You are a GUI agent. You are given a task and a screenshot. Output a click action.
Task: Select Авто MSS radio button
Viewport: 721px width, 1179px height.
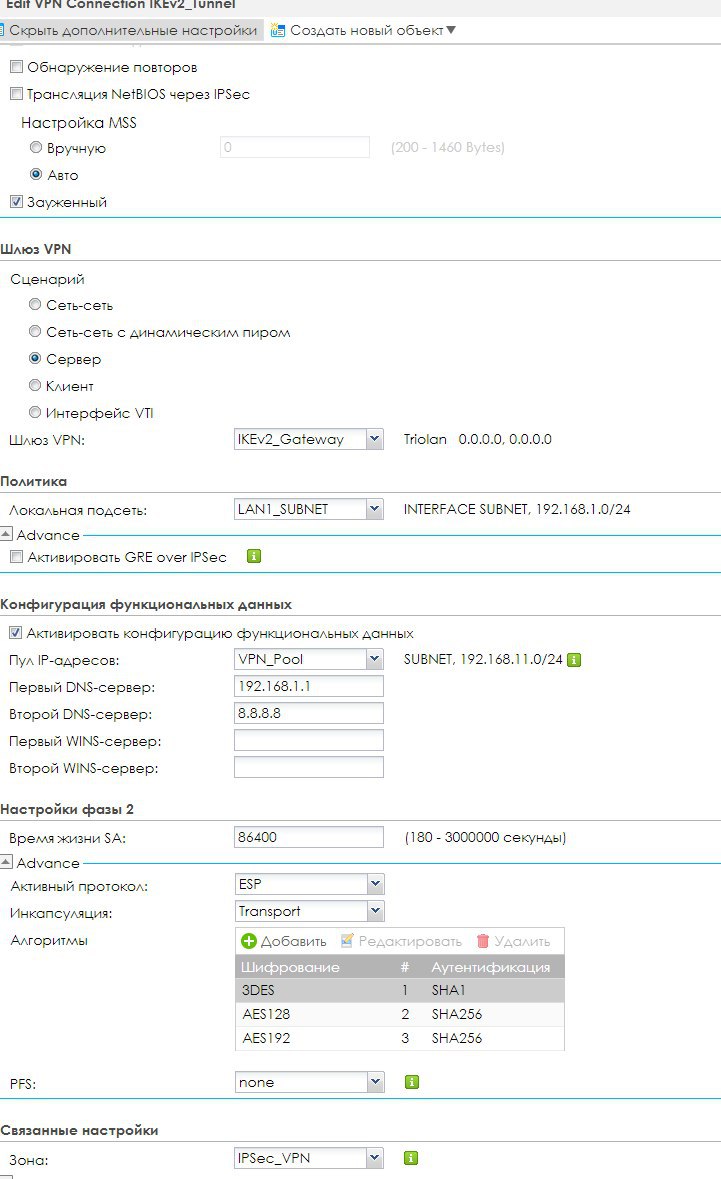coord(35,174)
